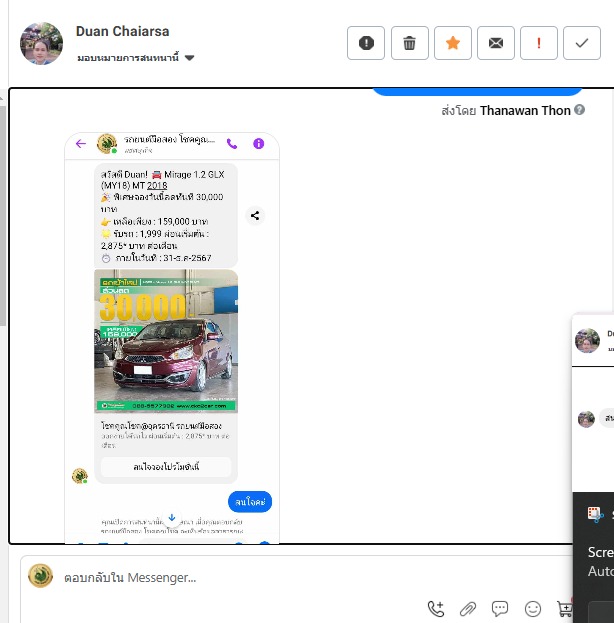Click the blue reply bubble in screenshot

pyautogui.click(x=250, y=502)
